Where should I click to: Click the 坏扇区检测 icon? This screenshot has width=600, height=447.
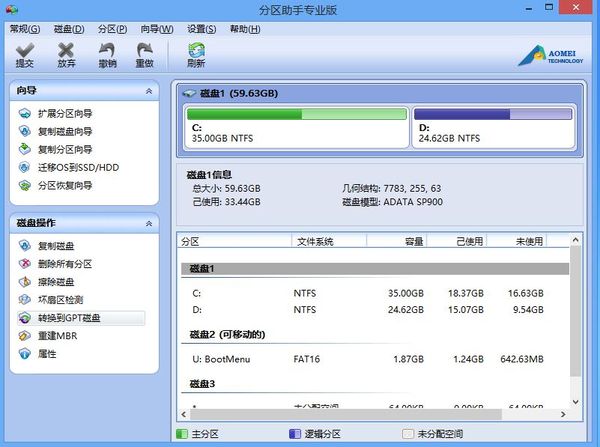(x=24, y=300)
